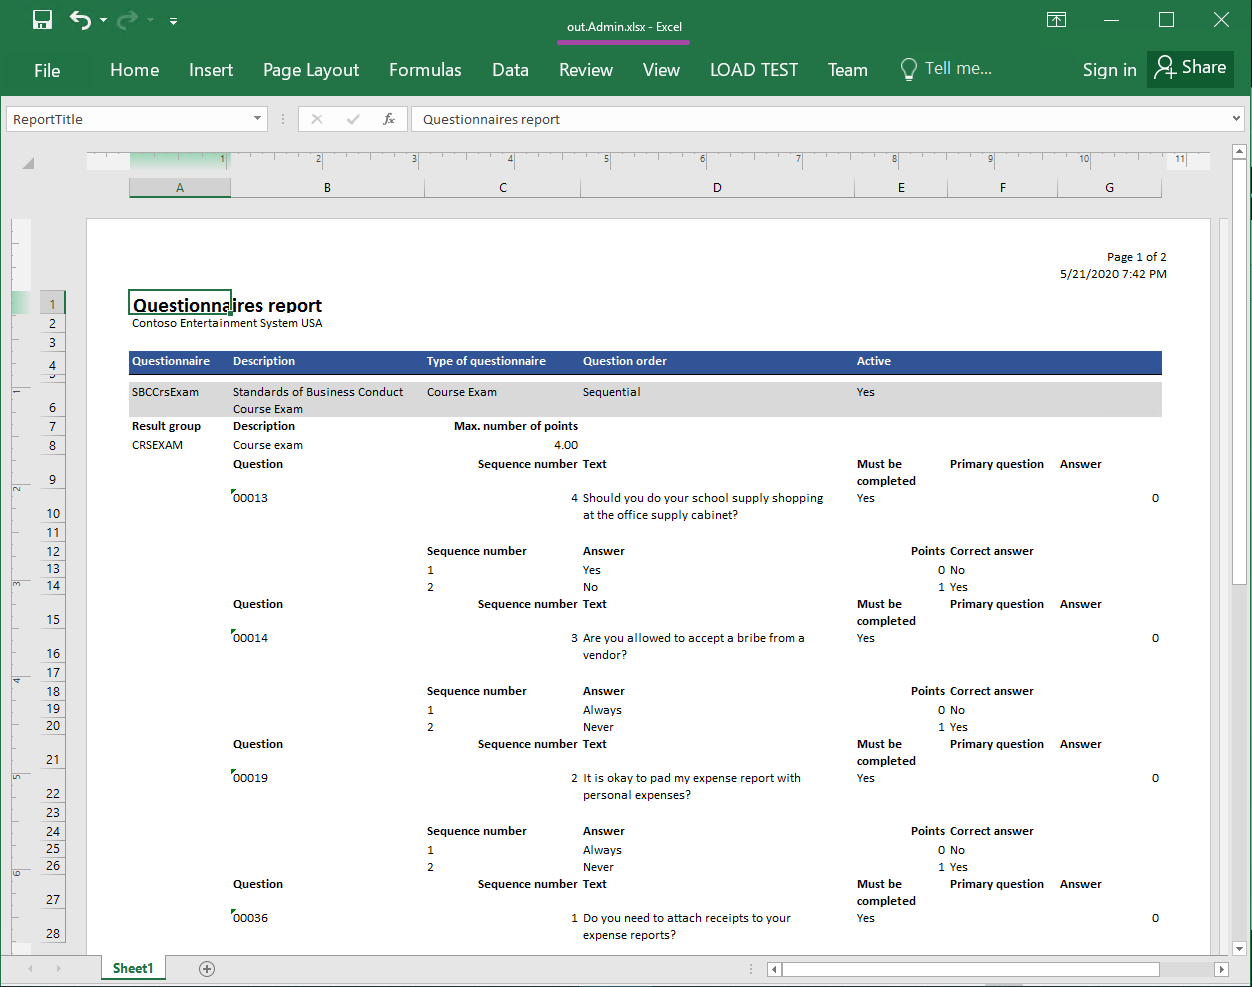Viewport: 1252px width, 987px height.
Task: Open the Name Box dropdown
Action: click(x=258, y=119)
